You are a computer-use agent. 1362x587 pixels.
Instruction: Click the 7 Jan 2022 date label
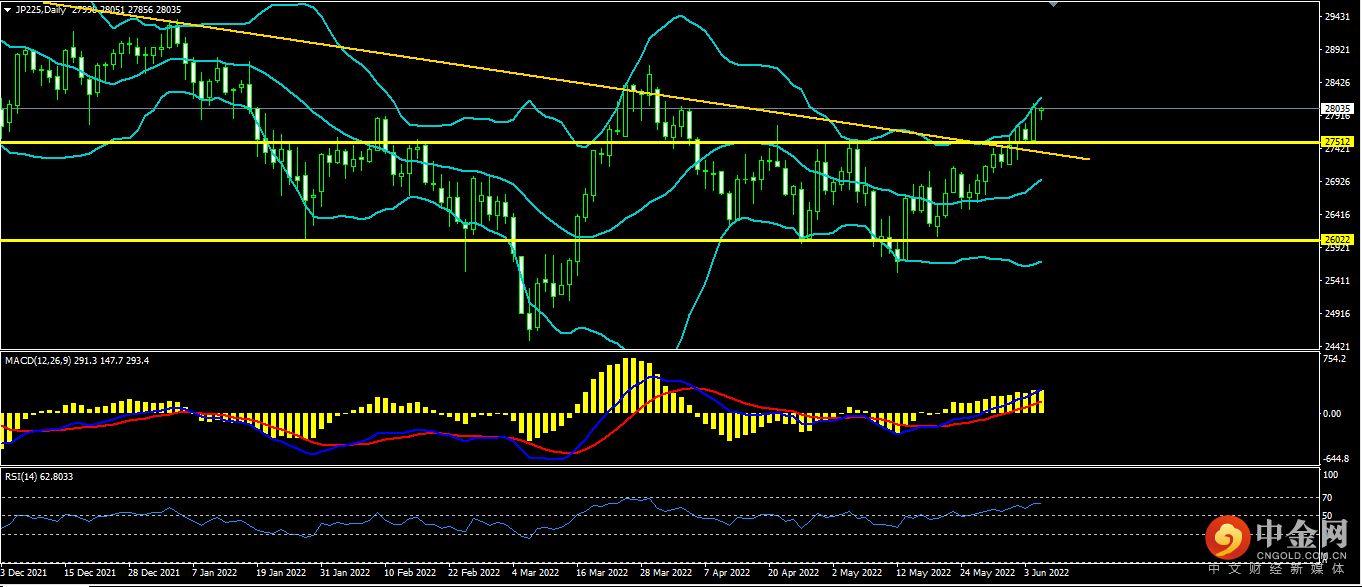tap(215, 574)
